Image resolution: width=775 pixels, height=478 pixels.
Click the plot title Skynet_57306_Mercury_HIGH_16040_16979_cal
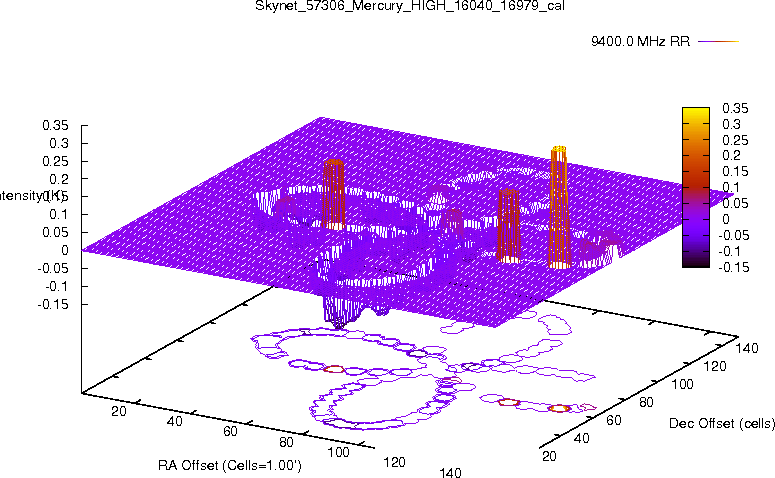point(410,6)
